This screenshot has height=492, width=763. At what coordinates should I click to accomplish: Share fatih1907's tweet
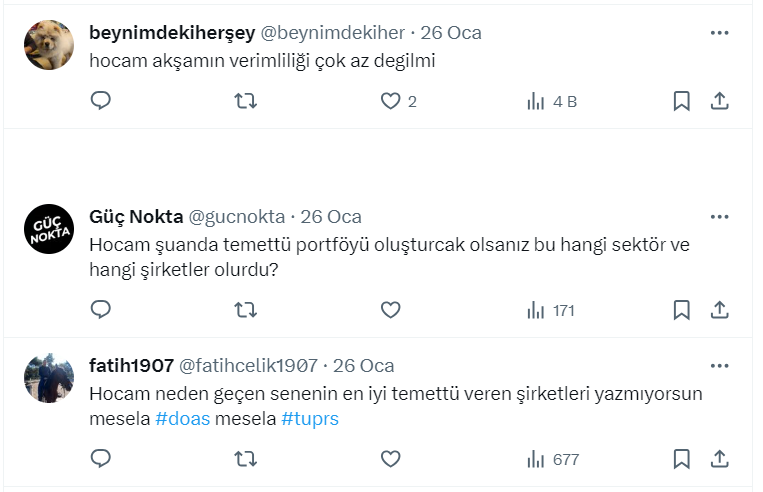point(719,459)
